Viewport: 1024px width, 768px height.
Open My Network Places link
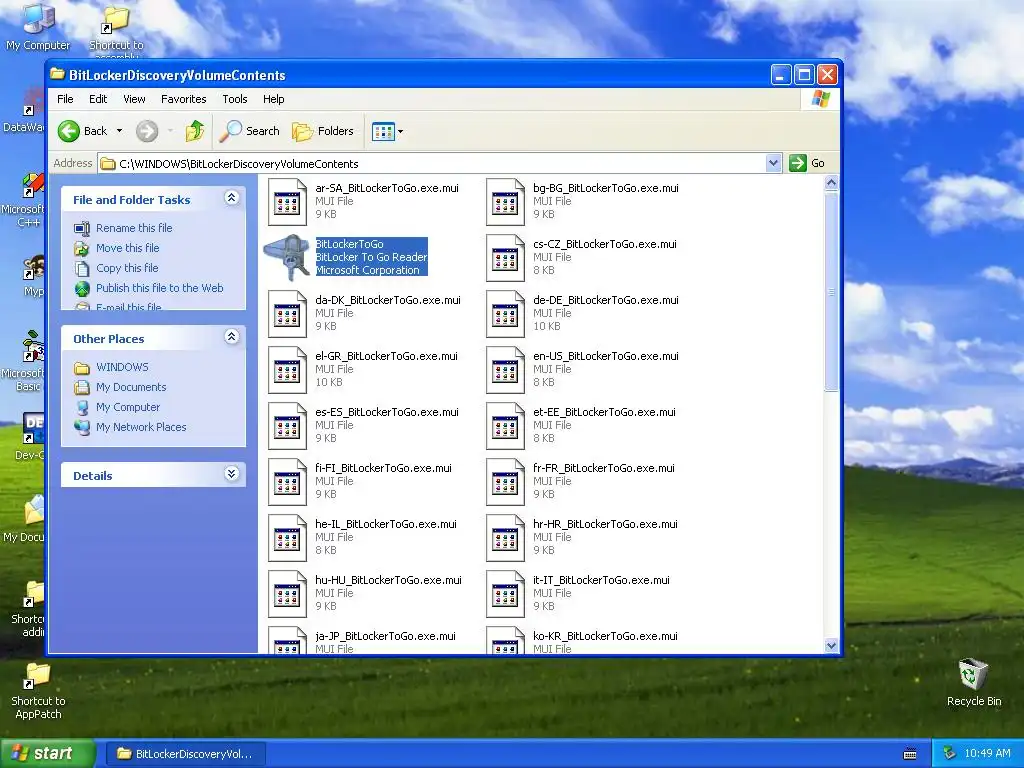click(x=141, y=427)
